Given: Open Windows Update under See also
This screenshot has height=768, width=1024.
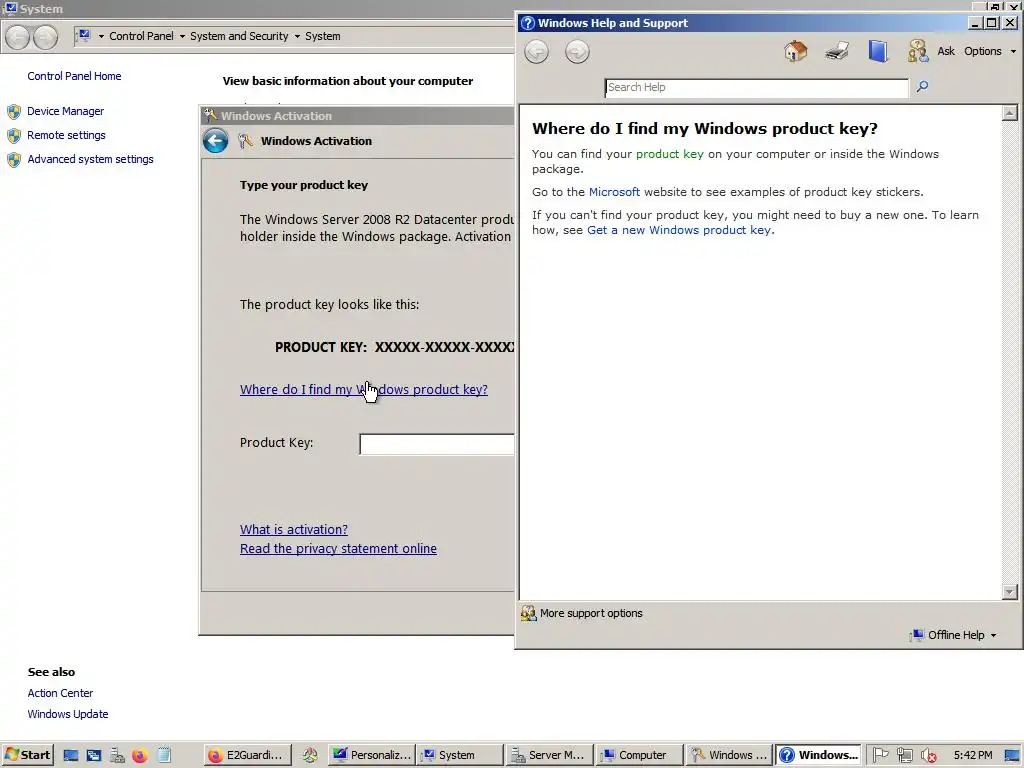Looking at the screenshot, I should [x=68, y=714].
